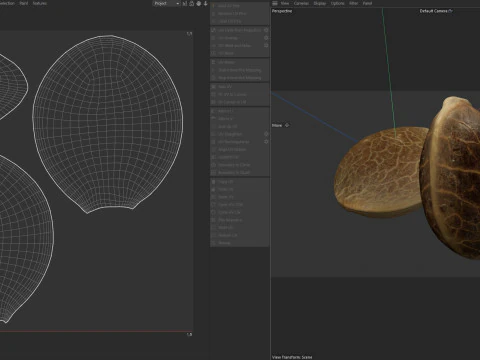Screen dimensions: 480x360
Task: Open settings gear for Use UVs from Projection
Action: (266, 30)
